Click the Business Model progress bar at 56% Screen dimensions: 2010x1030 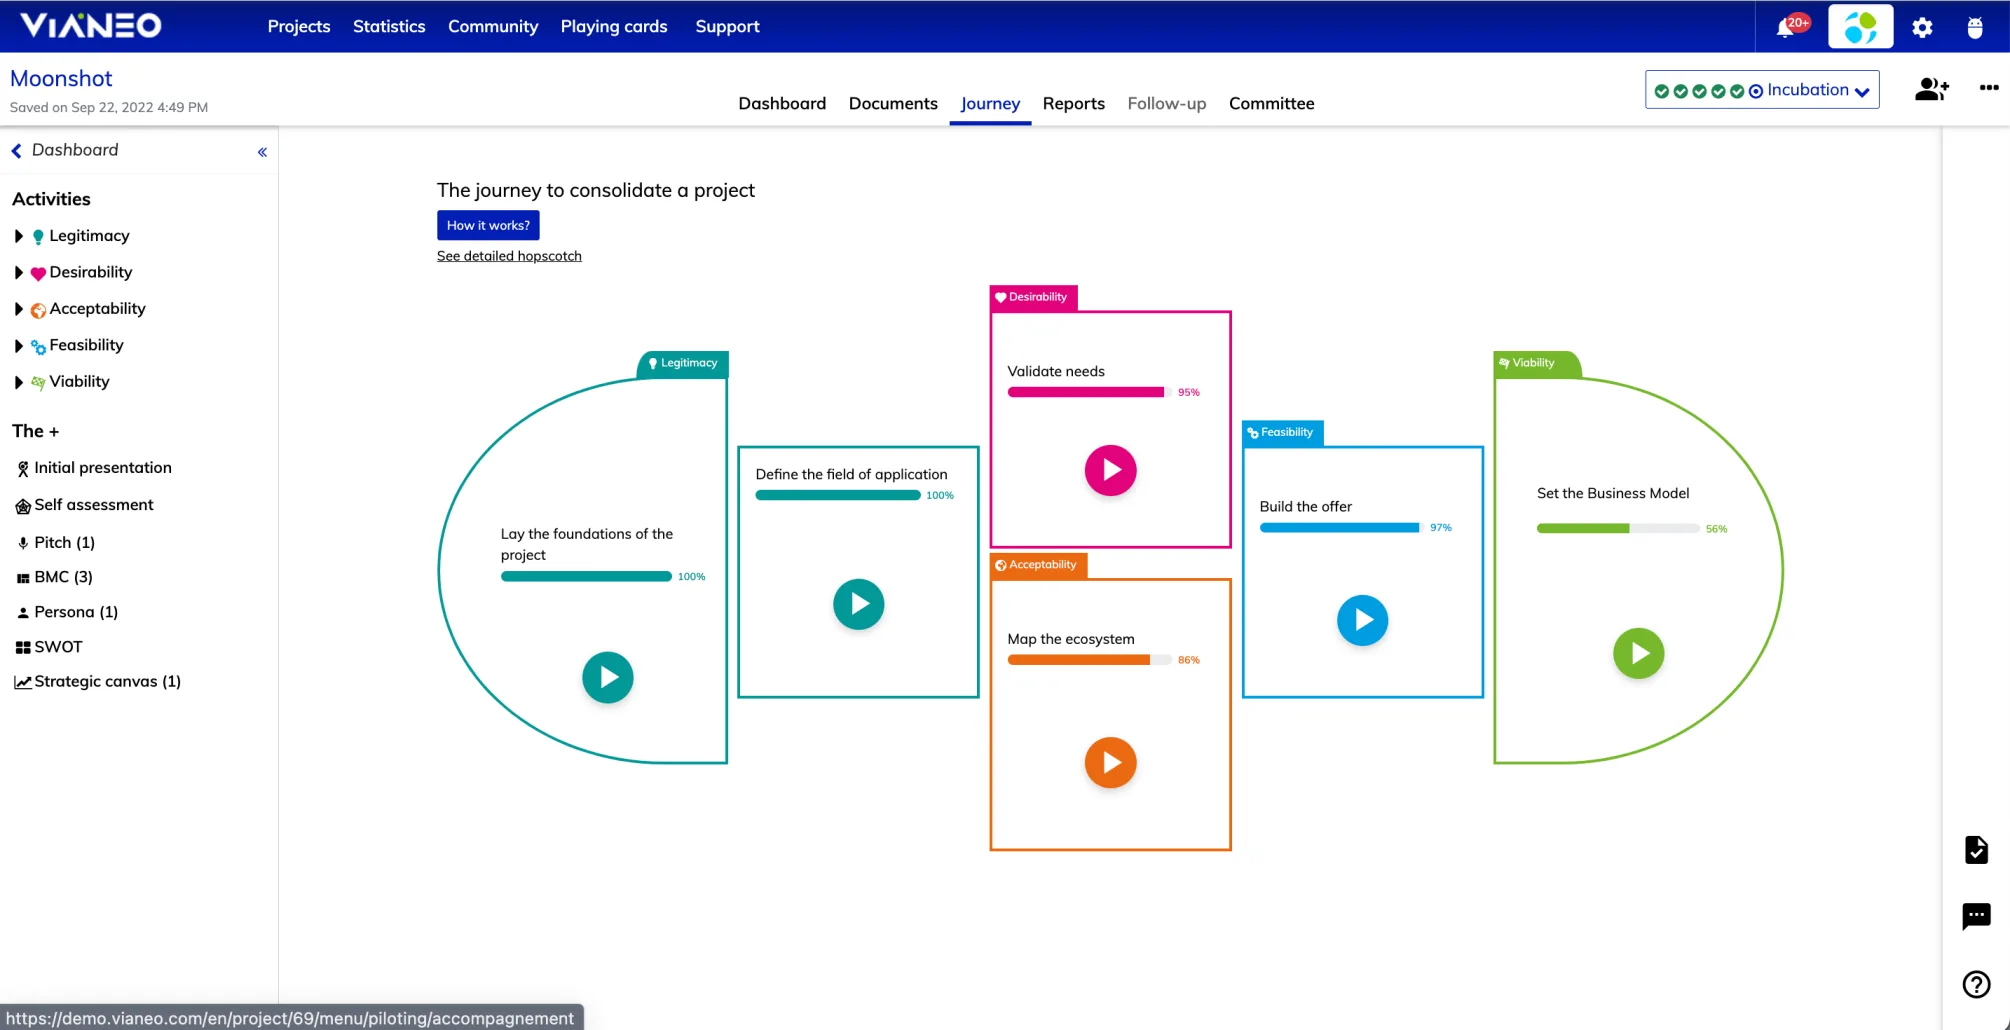click(1618, 528)
